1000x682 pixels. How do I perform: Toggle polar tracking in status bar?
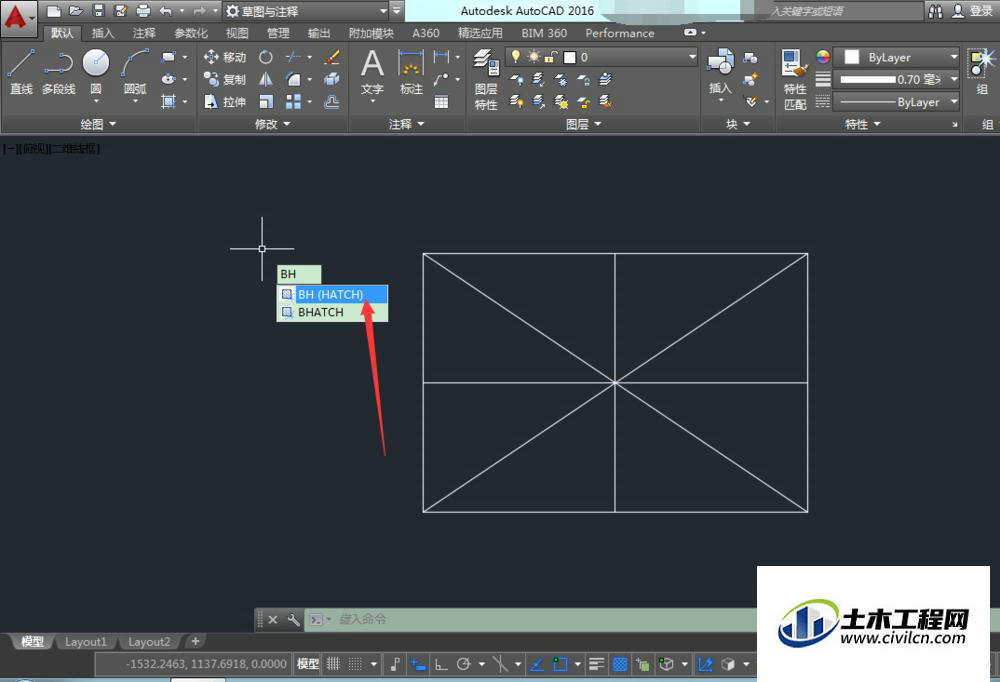click(464, 664)
